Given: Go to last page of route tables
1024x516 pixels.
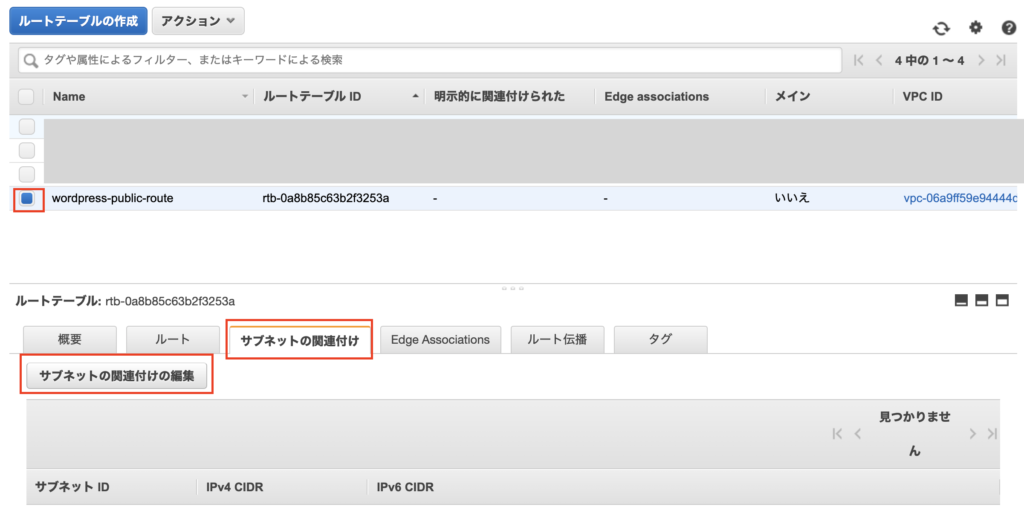Looking at the screenshot, I should (x=1000, y=61).
